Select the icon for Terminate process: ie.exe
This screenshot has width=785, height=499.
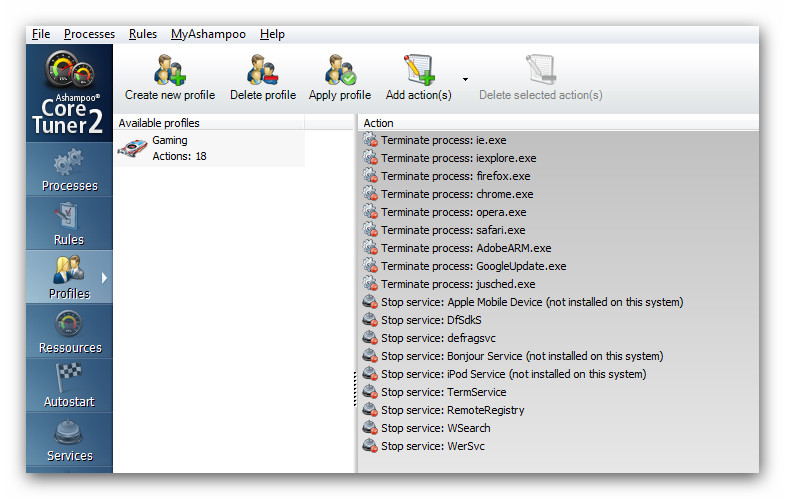[370, 140]
